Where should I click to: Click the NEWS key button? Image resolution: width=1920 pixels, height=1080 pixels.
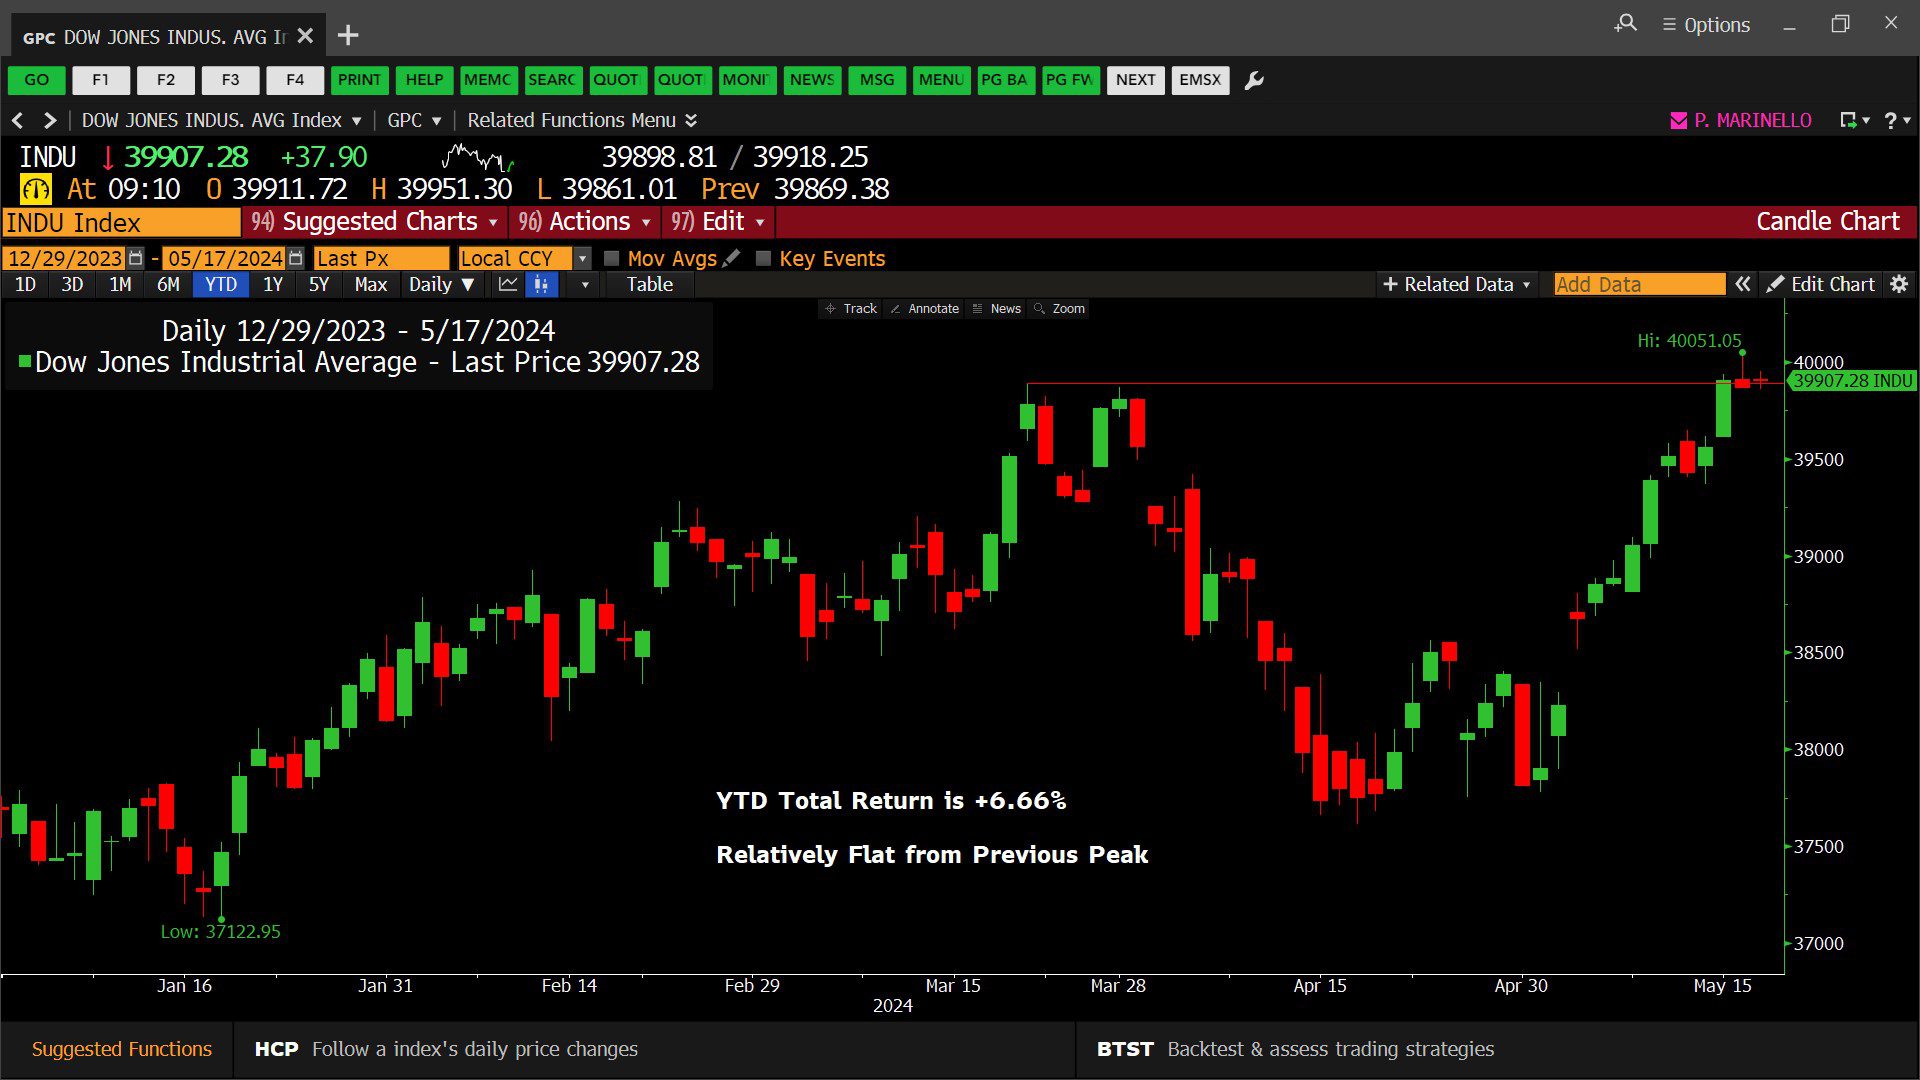click(812, 80)
